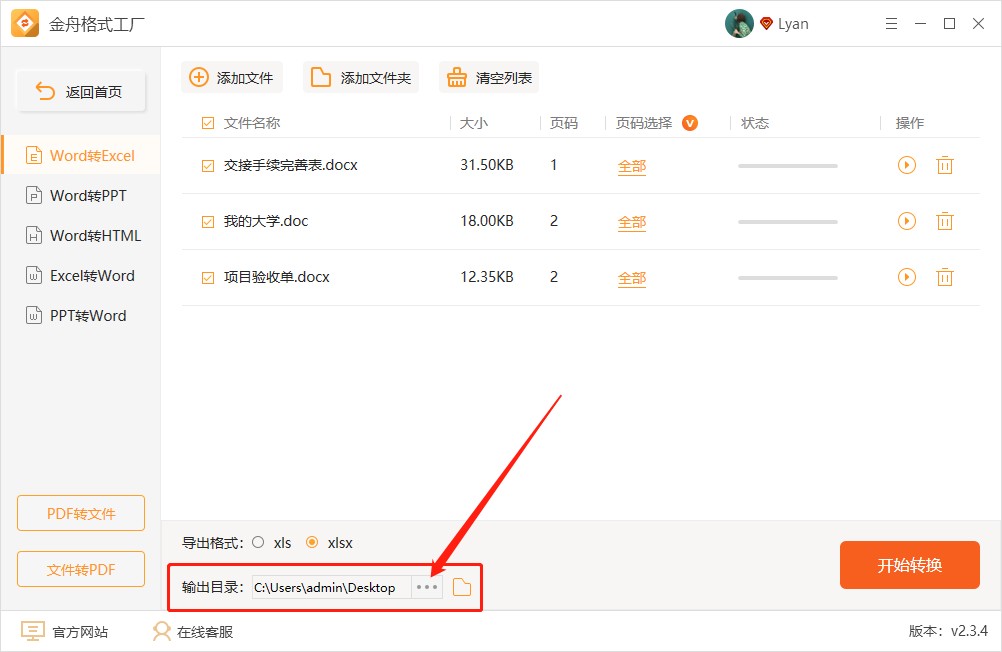Open the hamburger menu at top right
Viewport: 1002px width, 652px height.
(891, 23)
